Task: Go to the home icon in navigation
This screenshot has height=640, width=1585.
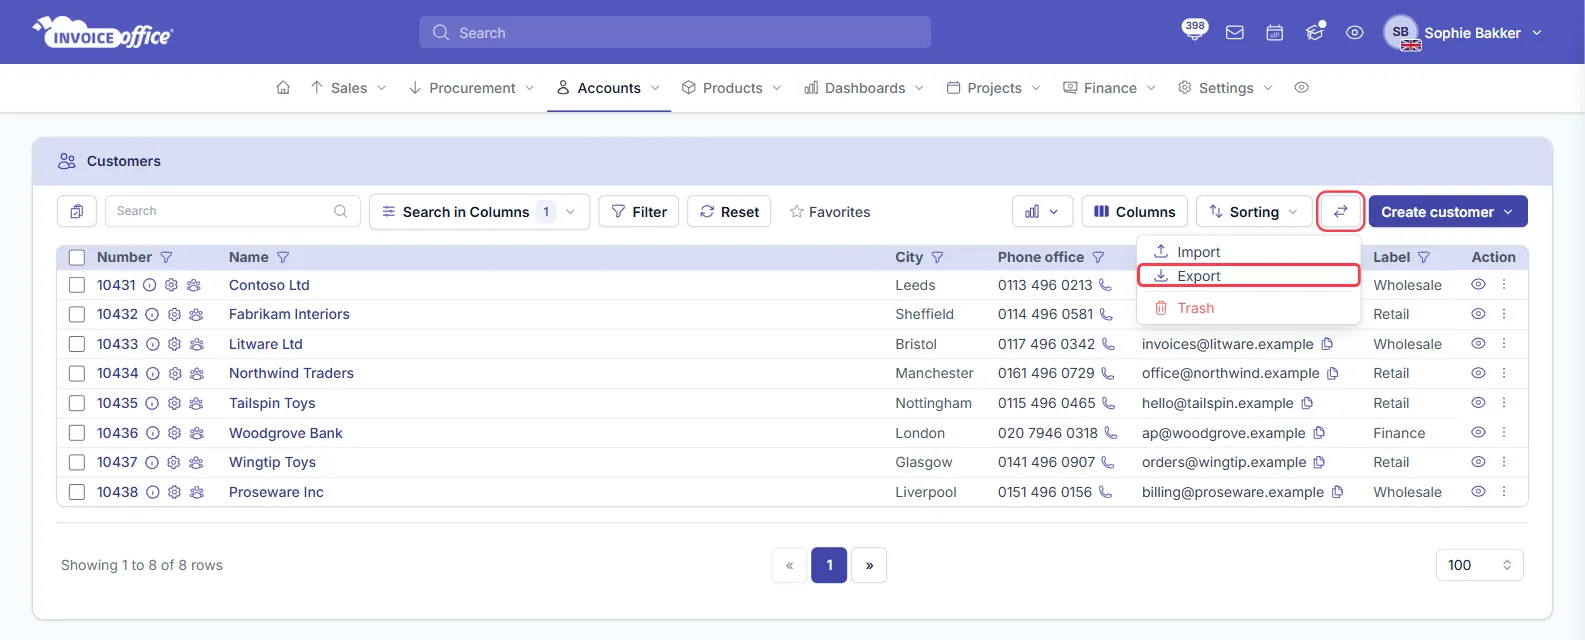Action: (283, 88)
